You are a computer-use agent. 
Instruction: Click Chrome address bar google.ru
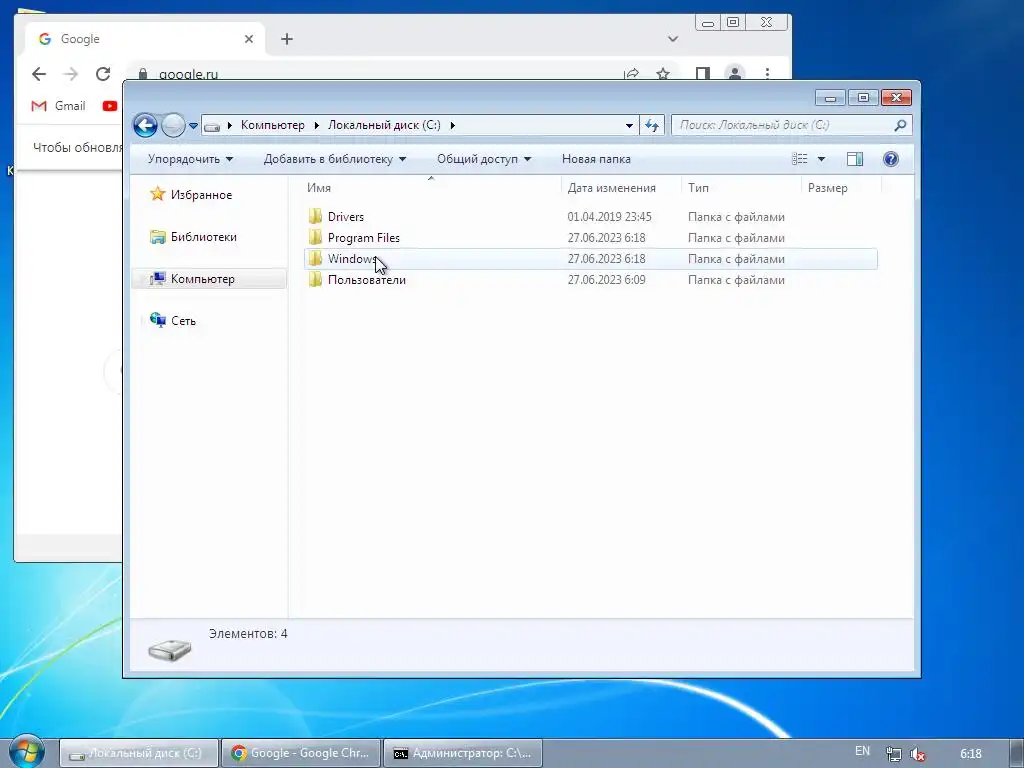[x=189, y=74]
